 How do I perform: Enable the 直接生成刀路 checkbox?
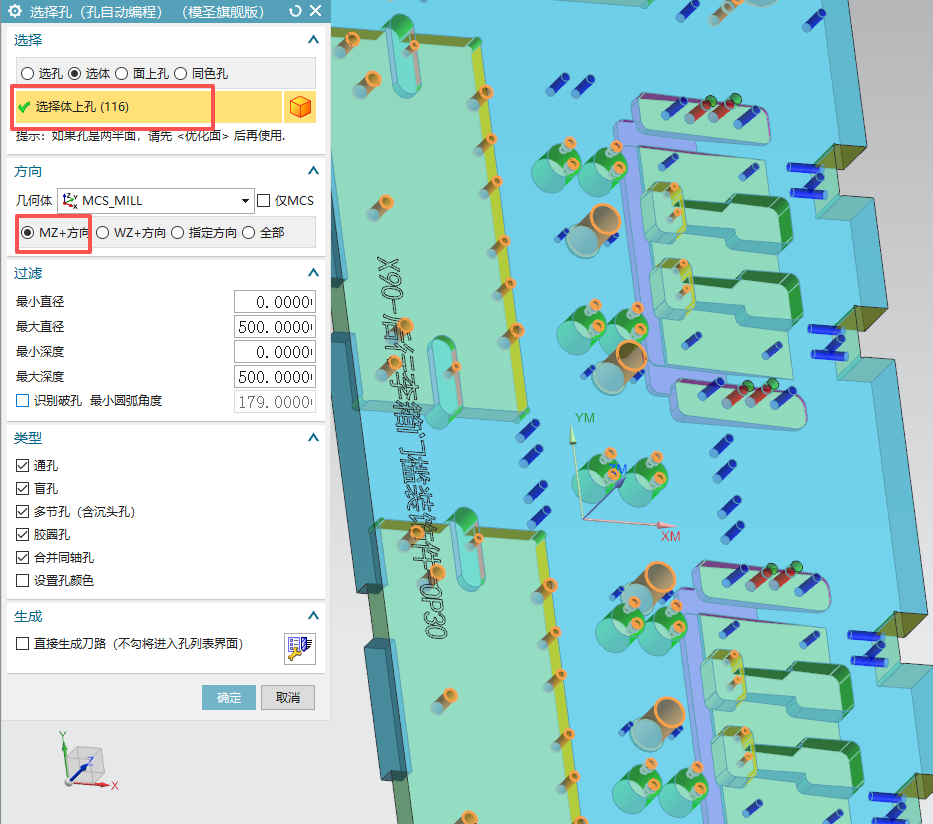22,643
